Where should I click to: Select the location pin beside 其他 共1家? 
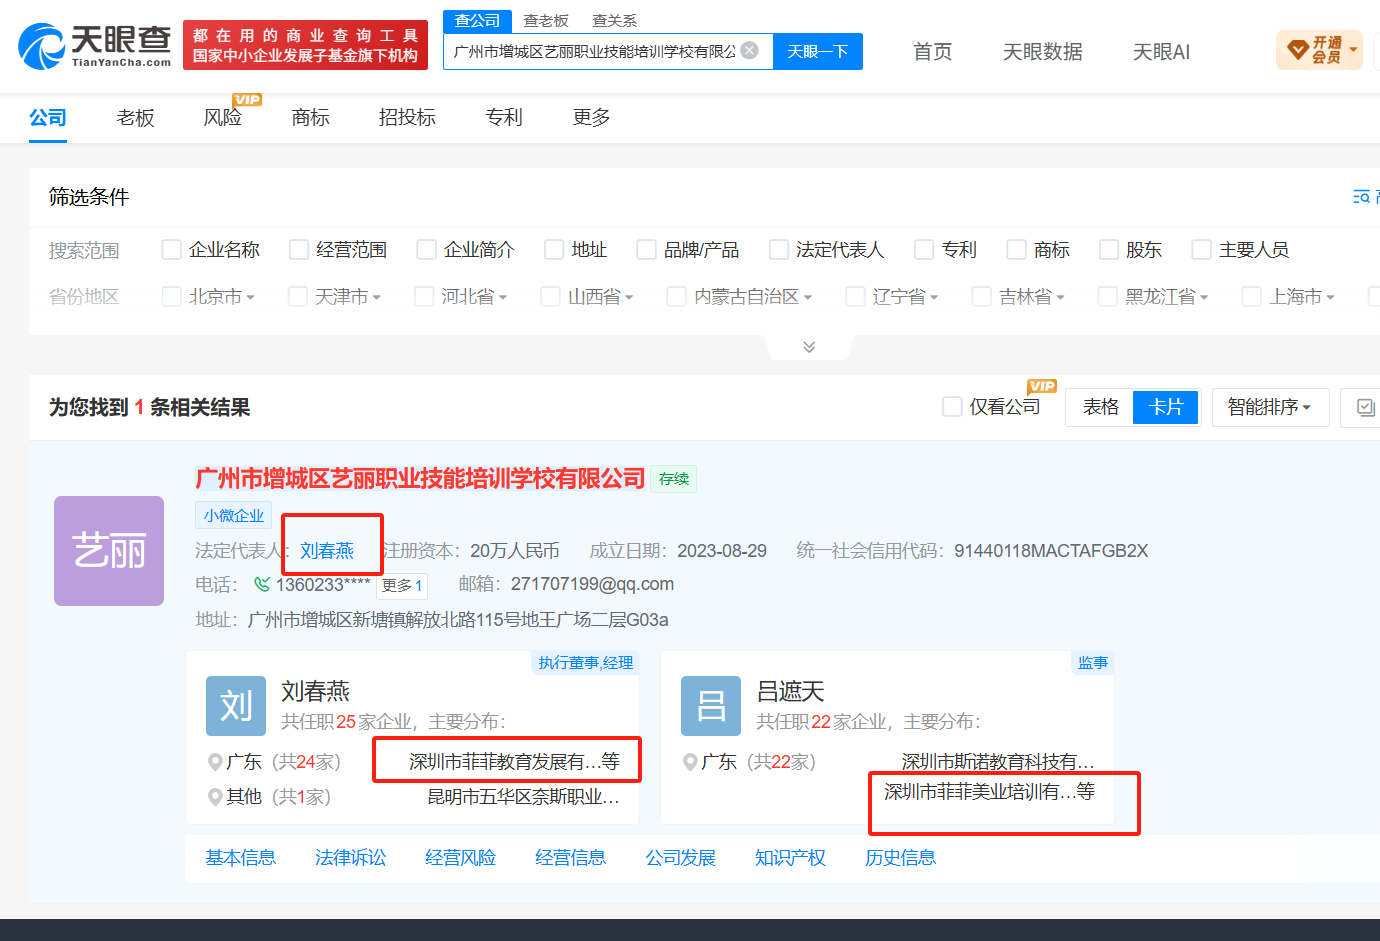click(215, 797)
